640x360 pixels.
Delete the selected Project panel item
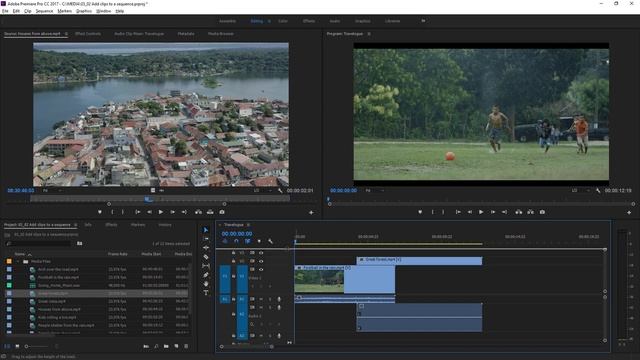tap(186, 346)
